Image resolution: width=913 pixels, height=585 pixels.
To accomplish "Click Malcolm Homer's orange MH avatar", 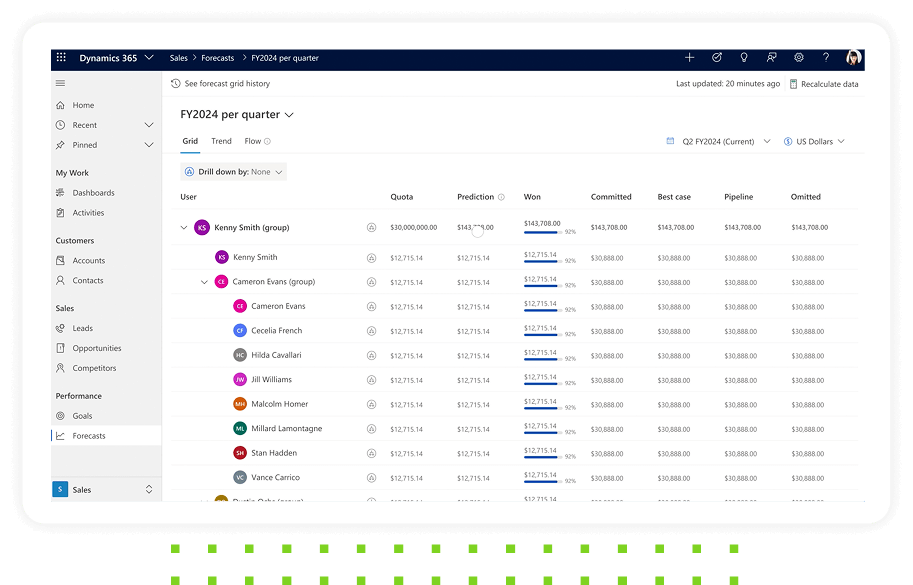I will (240, 404).
